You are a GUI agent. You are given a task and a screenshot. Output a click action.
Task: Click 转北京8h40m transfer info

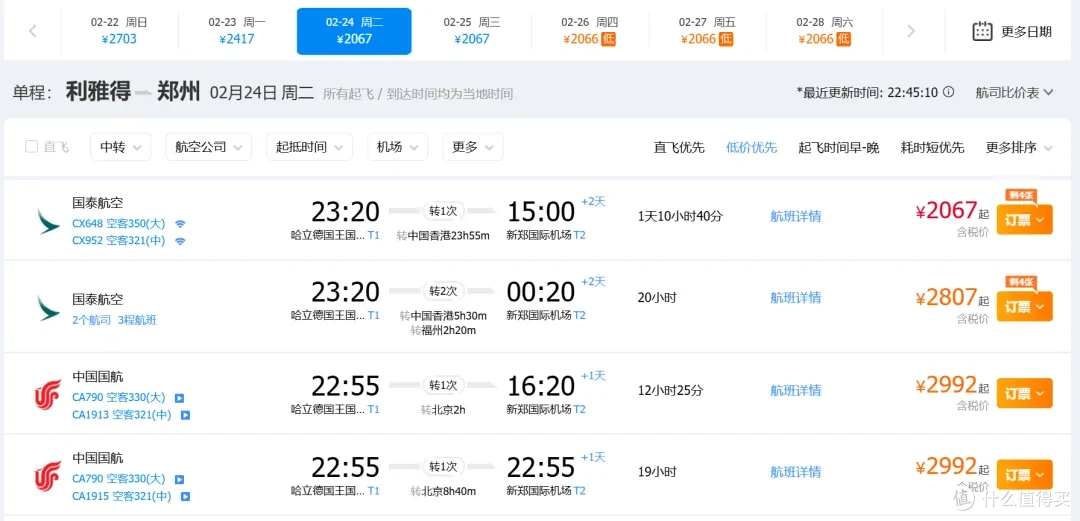(443, 491)
